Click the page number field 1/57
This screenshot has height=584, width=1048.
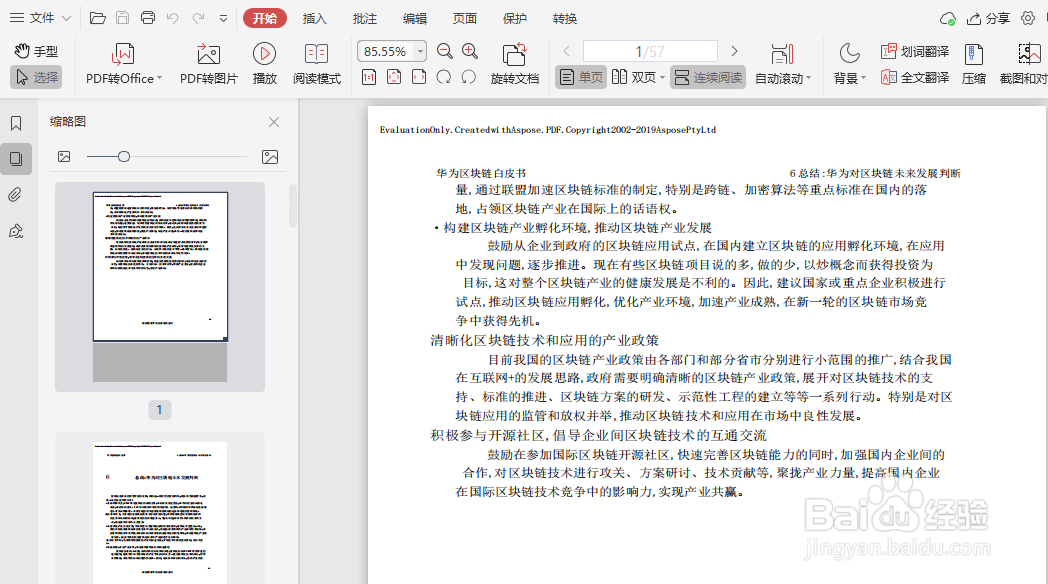coord(650,51)
